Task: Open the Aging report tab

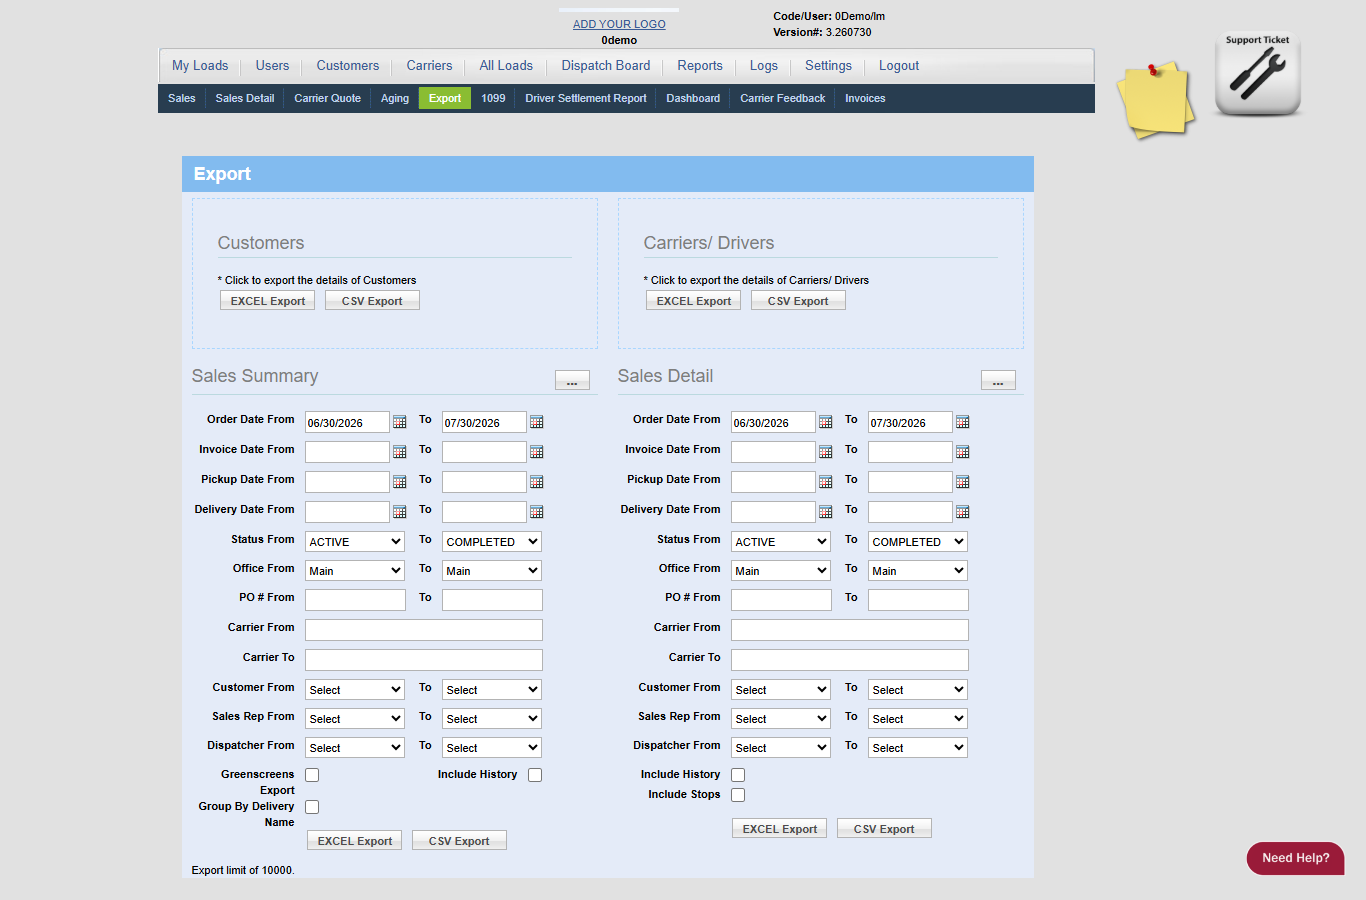Action: click(395, 98)
